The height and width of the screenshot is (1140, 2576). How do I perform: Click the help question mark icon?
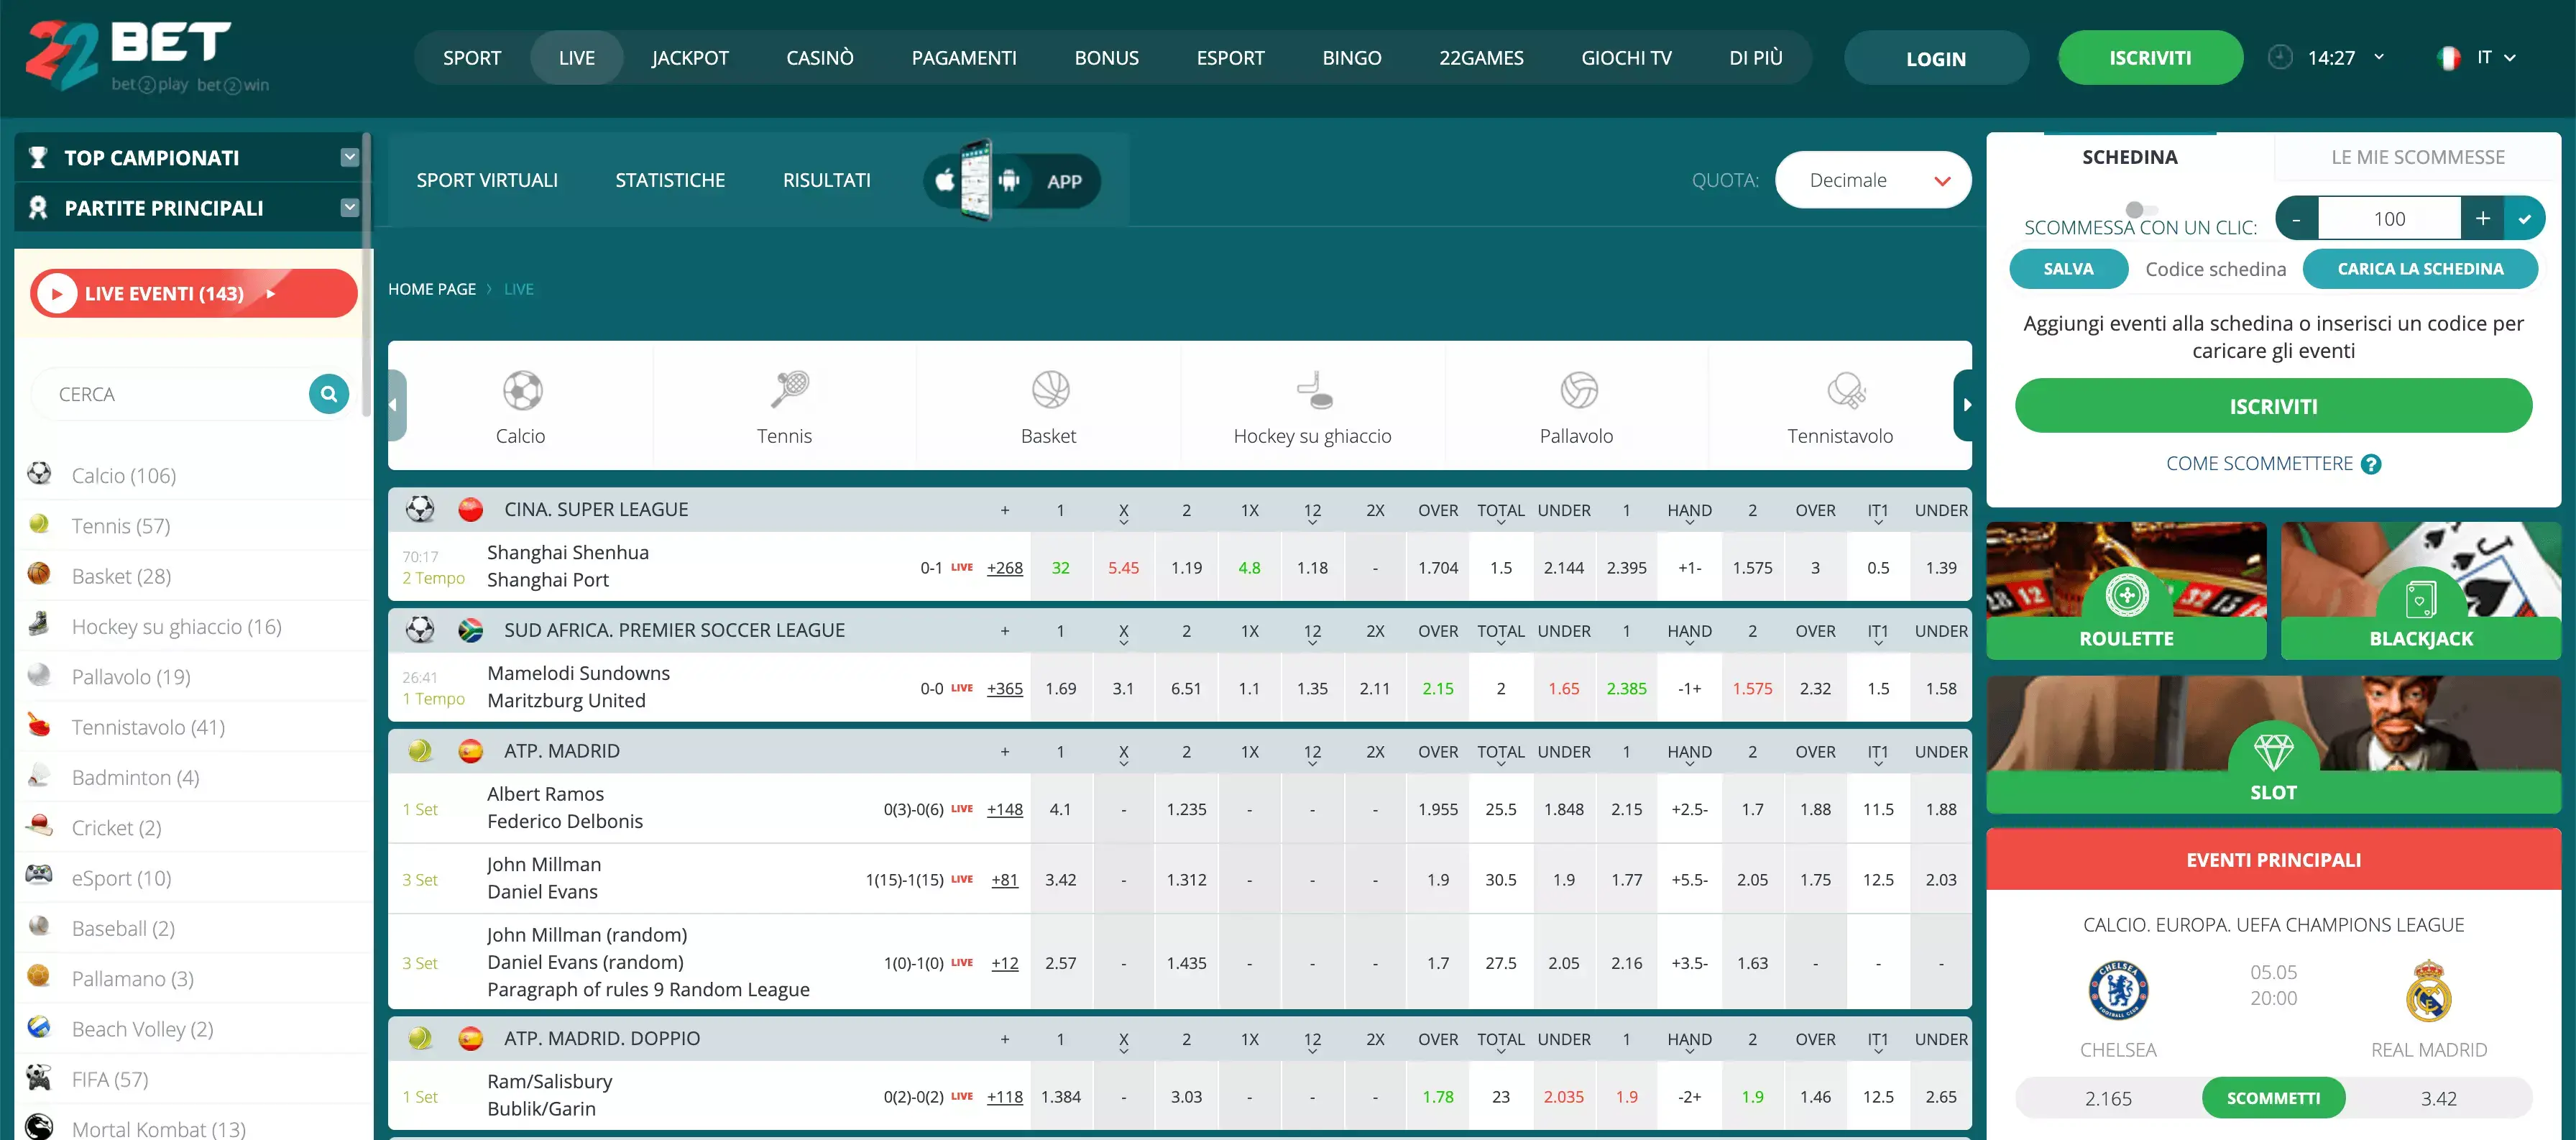2370,464
